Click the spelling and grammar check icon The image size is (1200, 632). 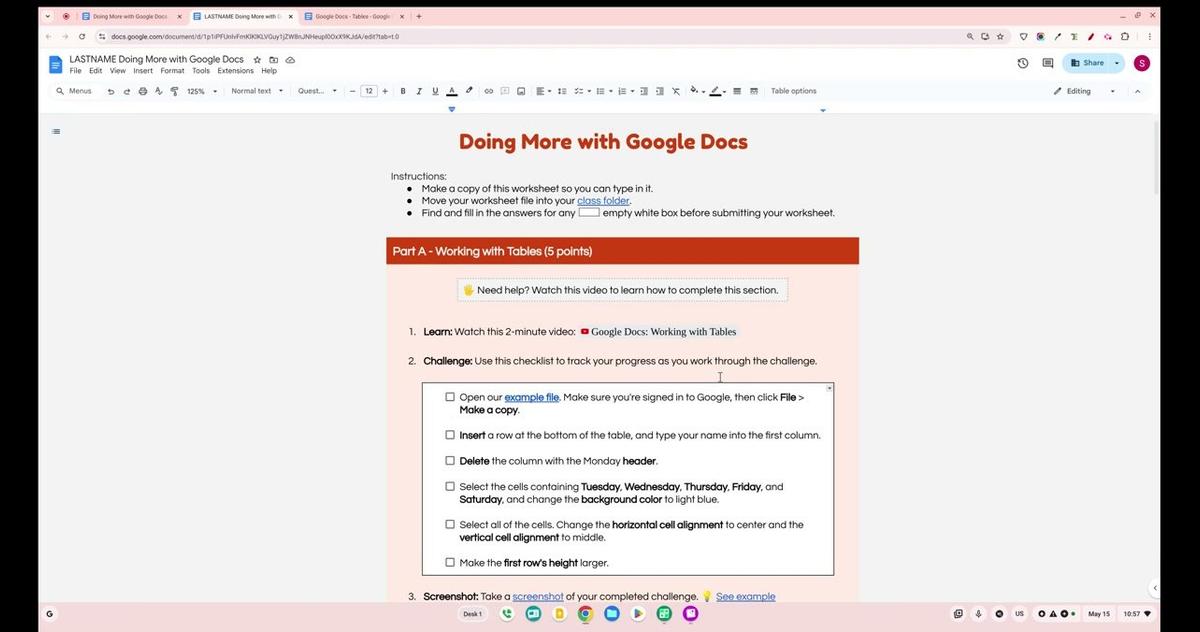[x=158, y=91]
